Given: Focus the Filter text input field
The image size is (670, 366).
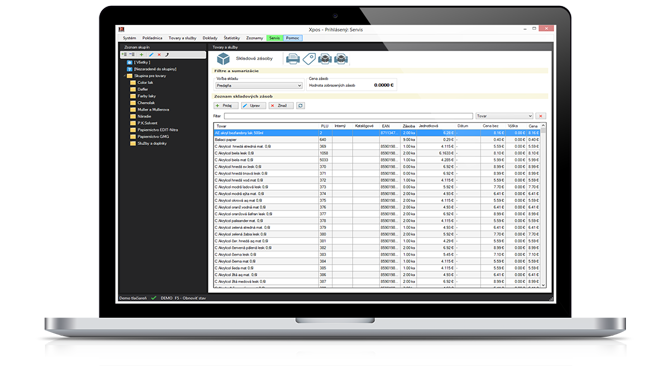Looking at the screenshot, I should [348, 116].
